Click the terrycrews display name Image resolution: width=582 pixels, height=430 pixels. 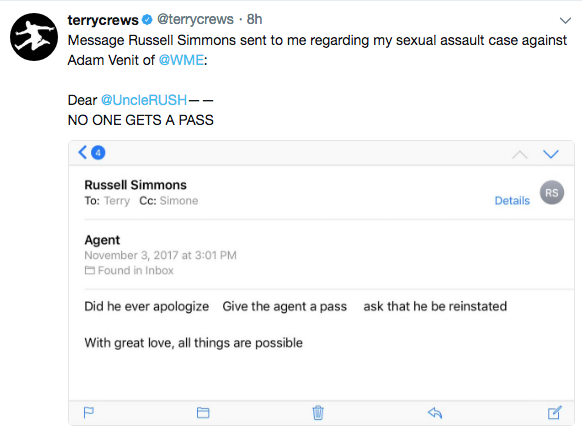(103, 20)
